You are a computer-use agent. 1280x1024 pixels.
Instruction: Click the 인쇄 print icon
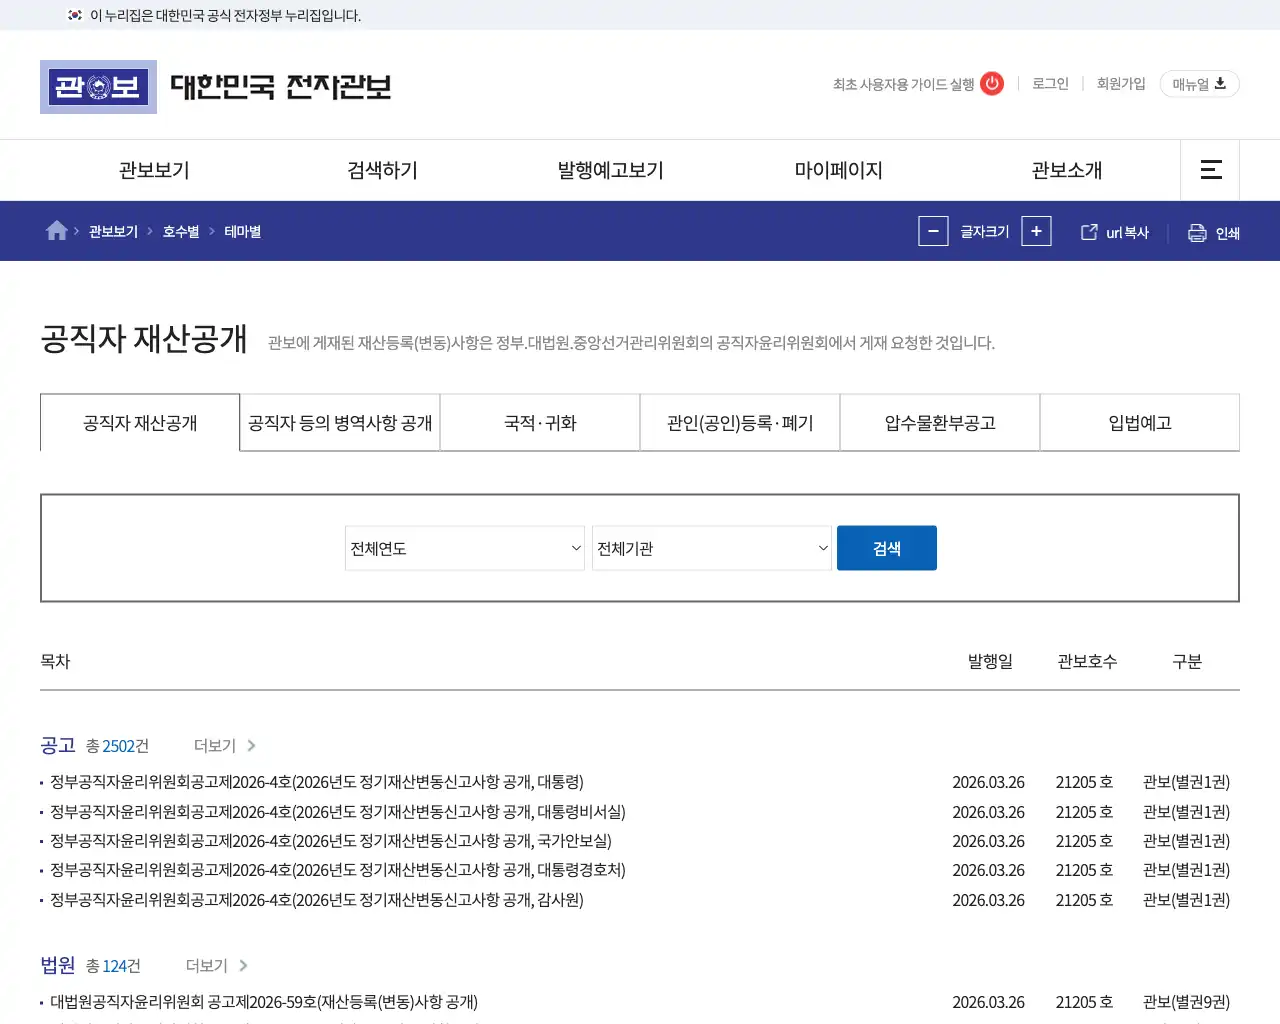(1197, 231)
